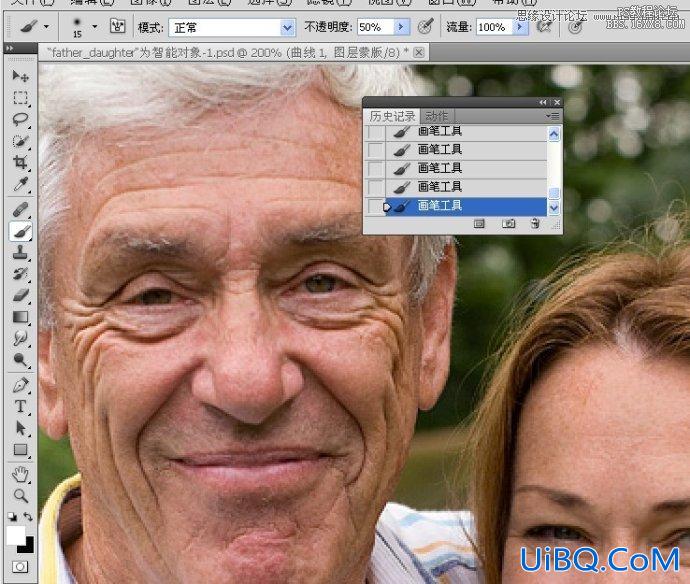Set history brush source on selected 画笔工具 state
Screen dimensions: 690x584
point(375,206)
